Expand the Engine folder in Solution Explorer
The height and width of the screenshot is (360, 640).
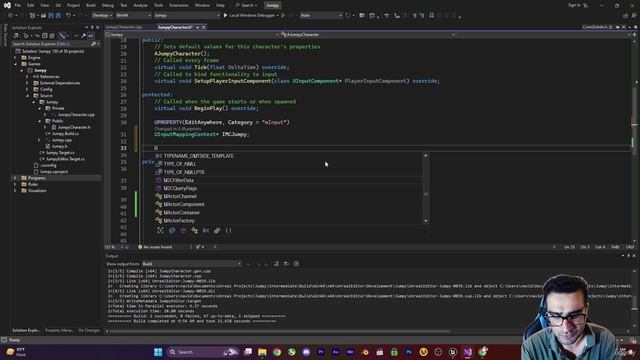[x=16, y=58]
